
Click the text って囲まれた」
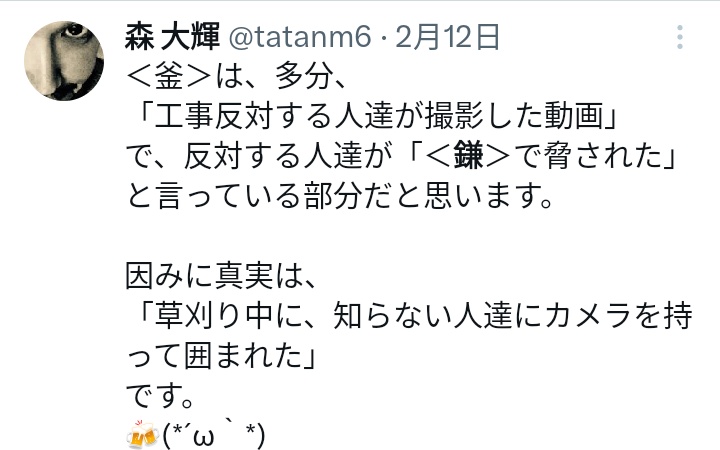[221, 357]
